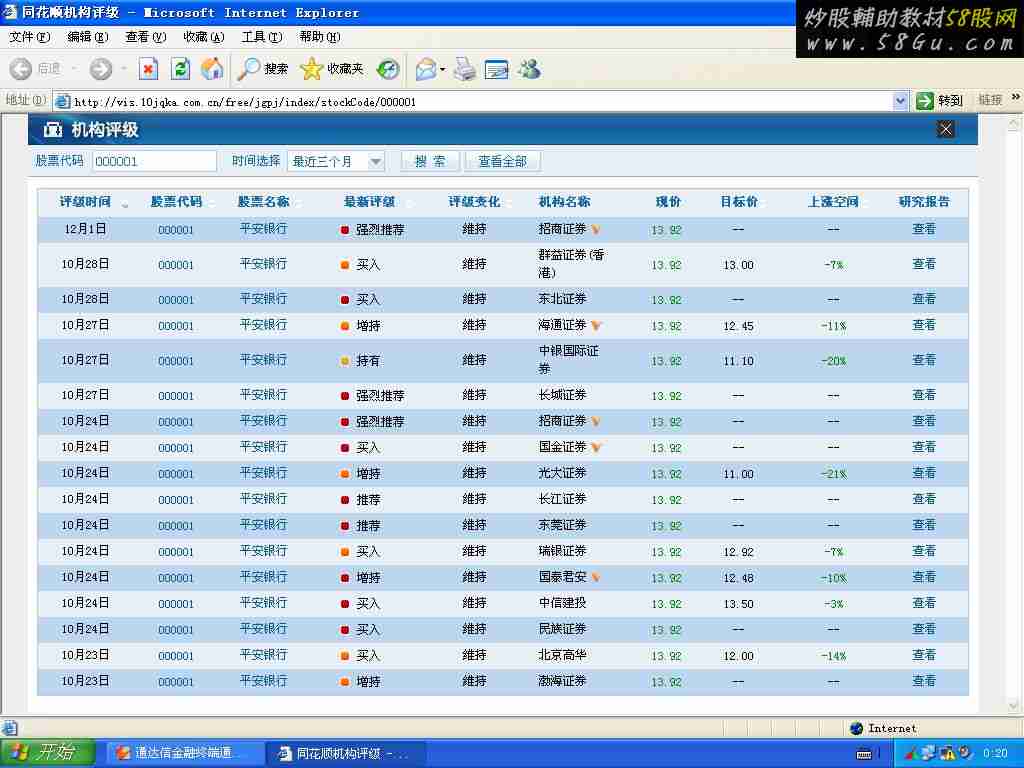Sort by 评级时间 column header
Screen dimensions: 1024x768
pos(86,202)
